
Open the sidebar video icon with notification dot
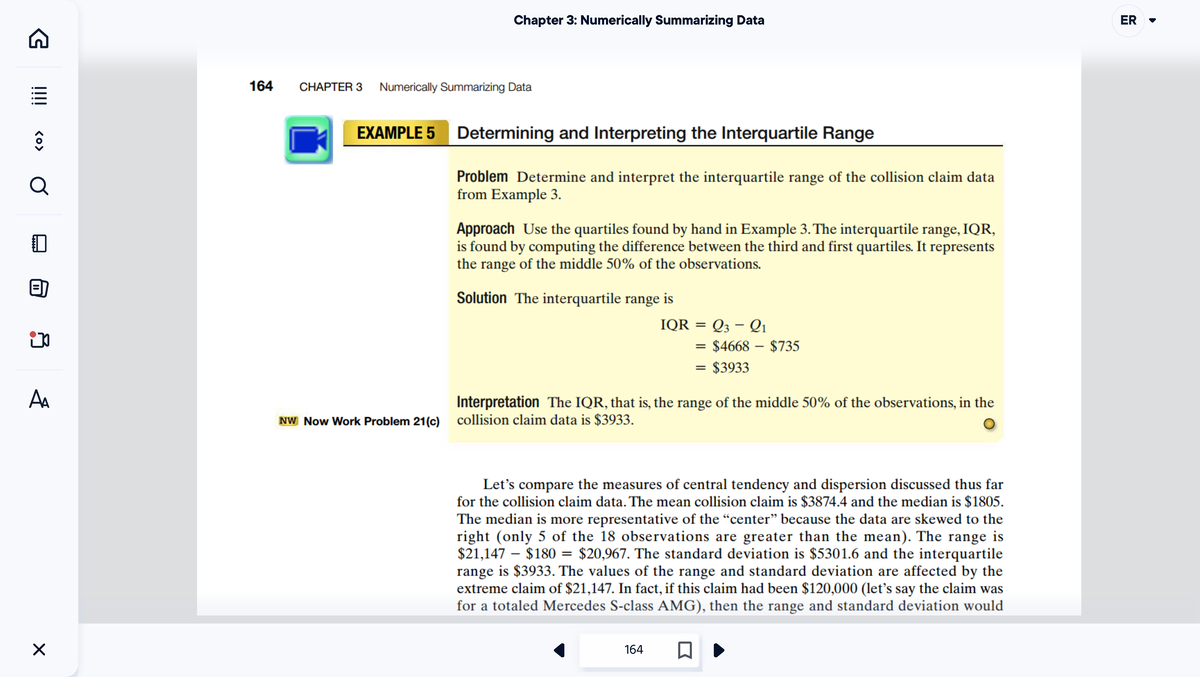pos(38,340)
